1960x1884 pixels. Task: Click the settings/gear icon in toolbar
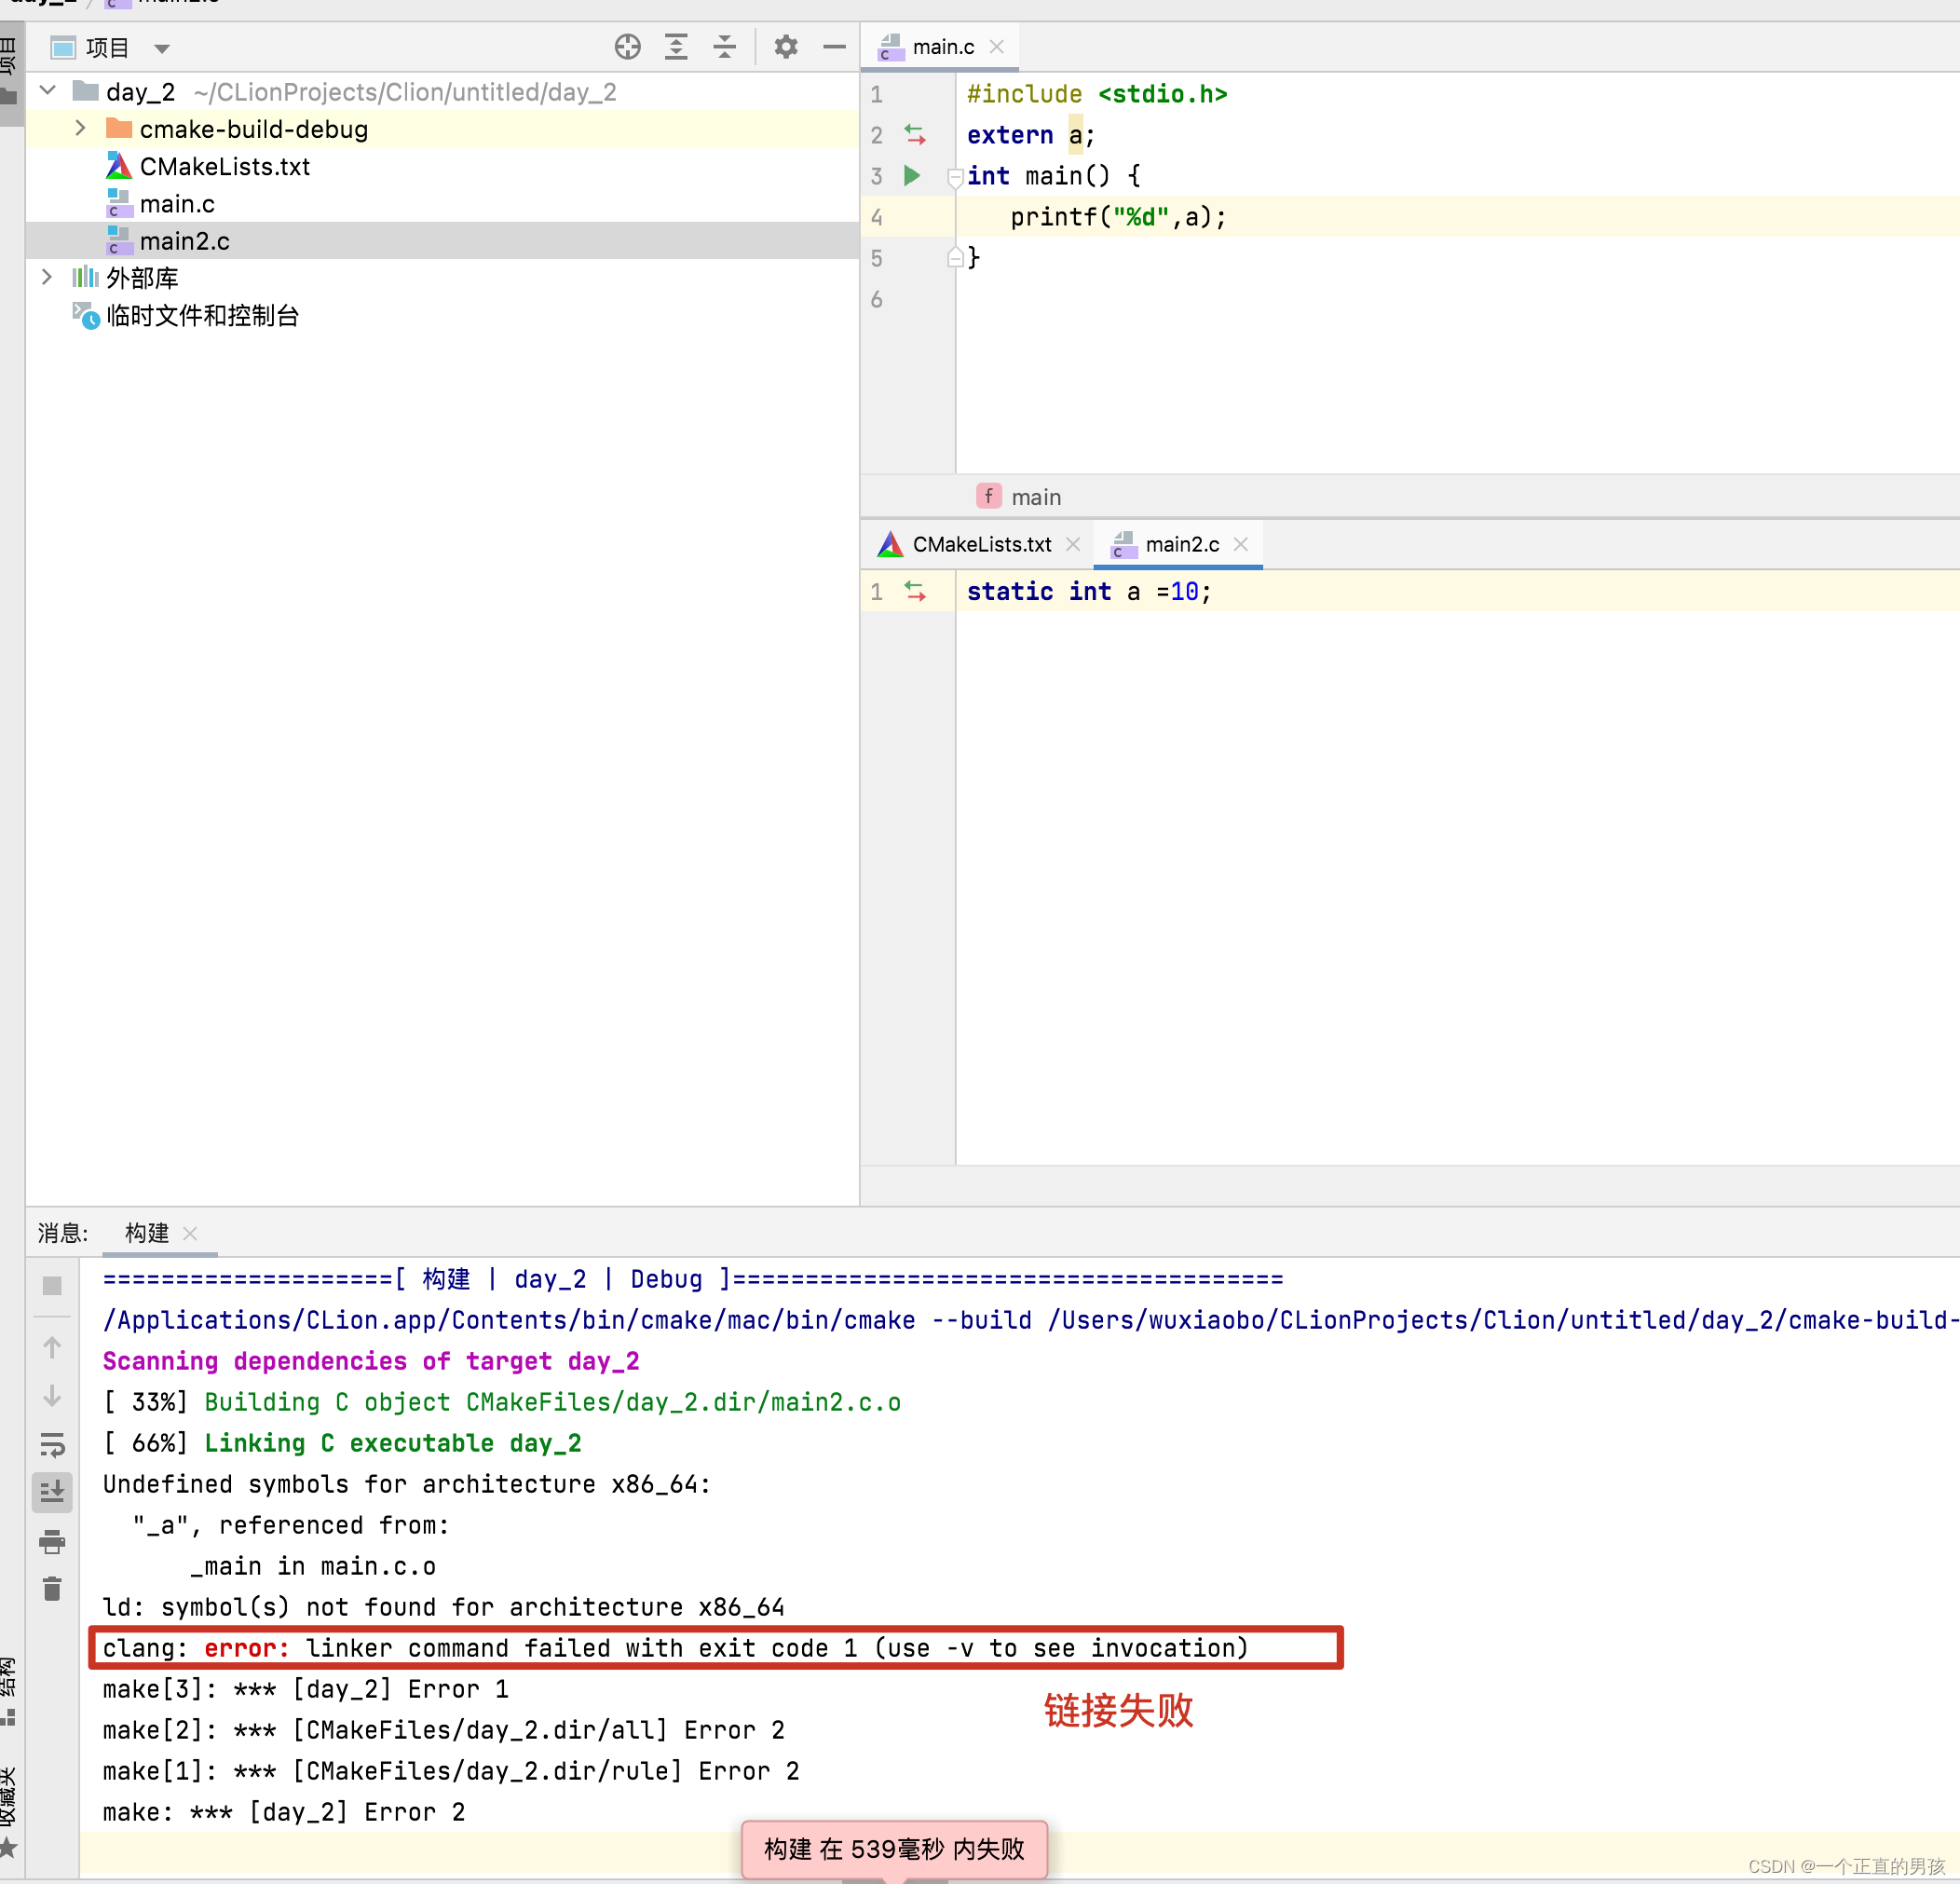pos(784,44)
